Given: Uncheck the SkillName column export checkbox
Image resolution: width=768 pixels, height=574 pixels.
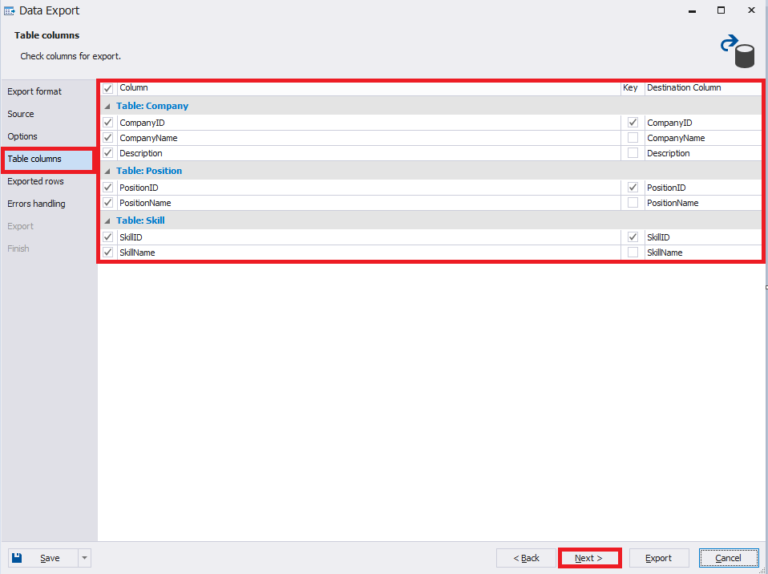Looking at the screenshot, I should coord(108,252).
